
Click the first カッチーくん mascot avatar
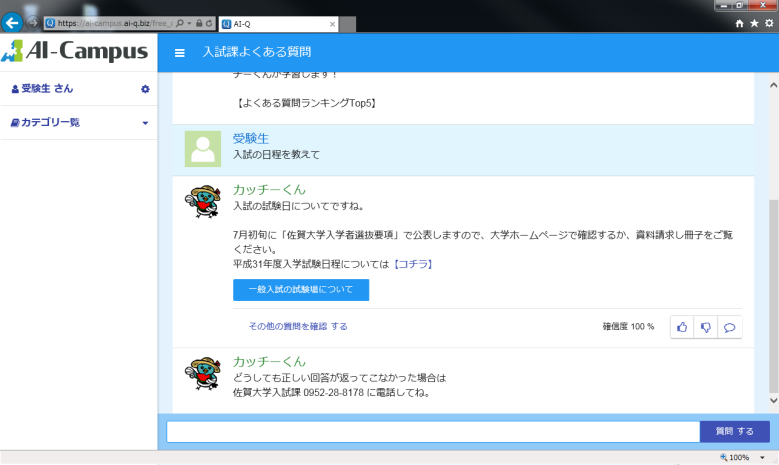tap(203, 201)
